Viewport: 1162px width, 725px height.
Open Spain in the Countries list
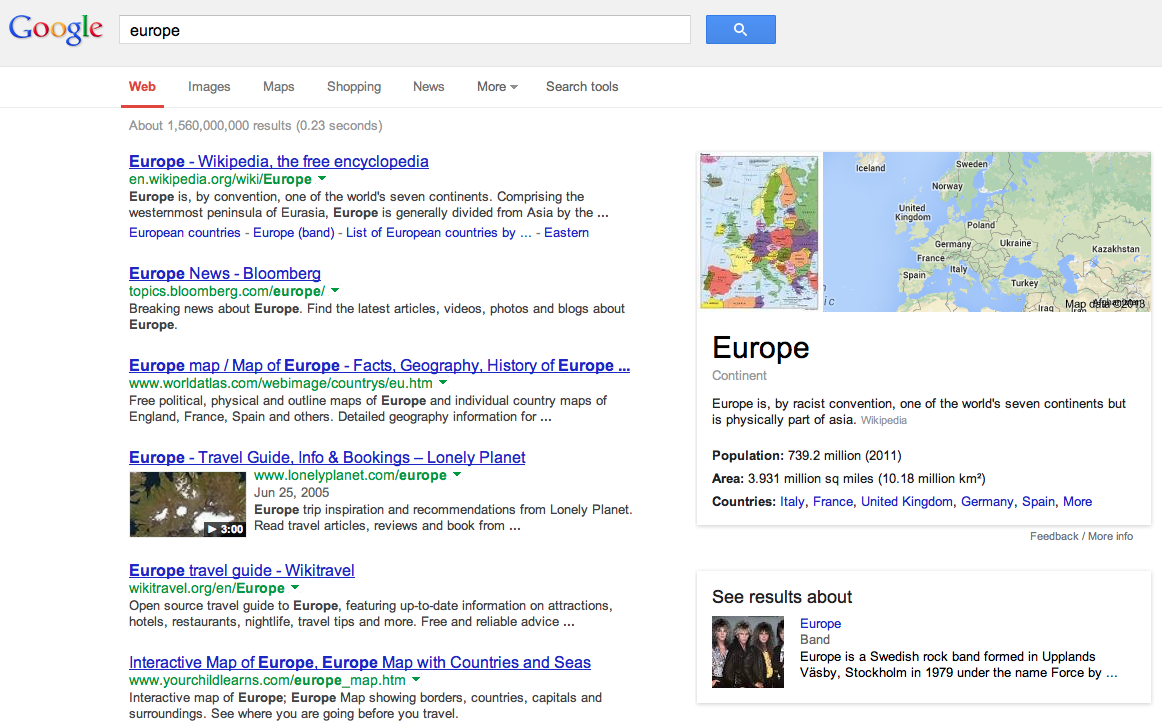coord(1038,502)
